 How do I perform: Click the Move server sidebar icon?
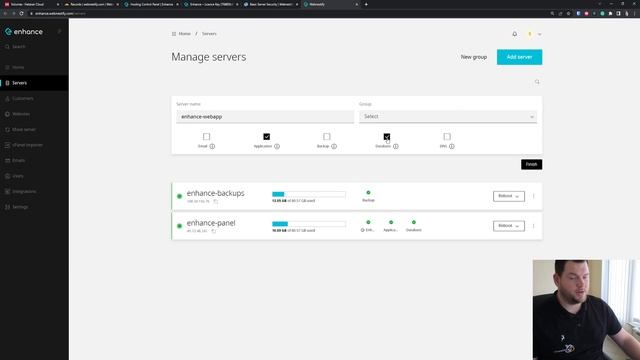[7, 129]
